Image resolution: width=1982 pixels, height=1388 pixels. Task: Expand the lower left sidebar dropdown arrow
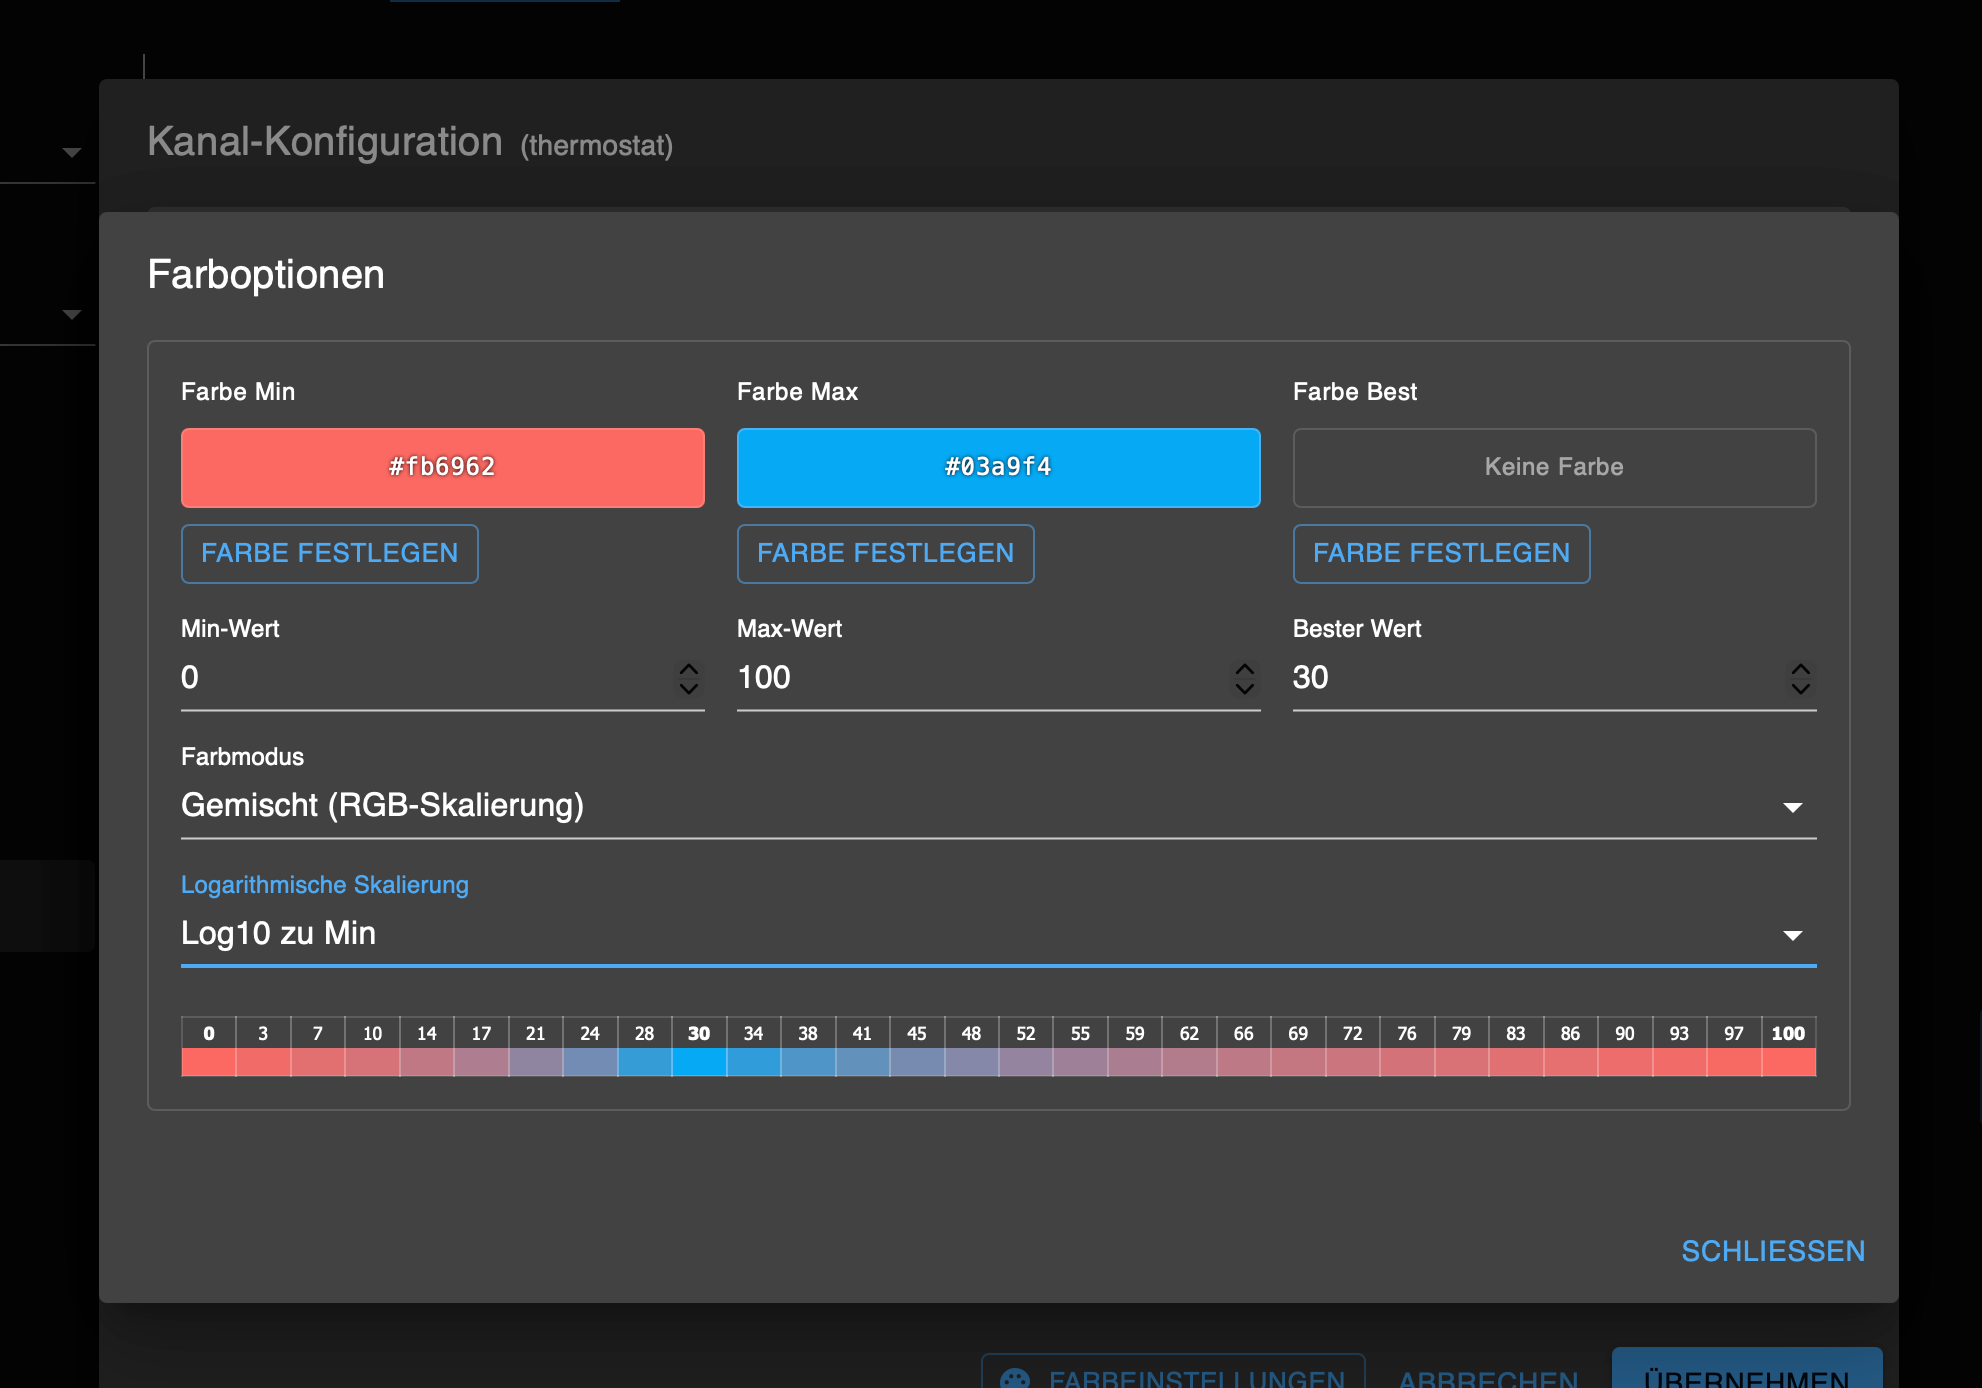(x=71, y=315)
